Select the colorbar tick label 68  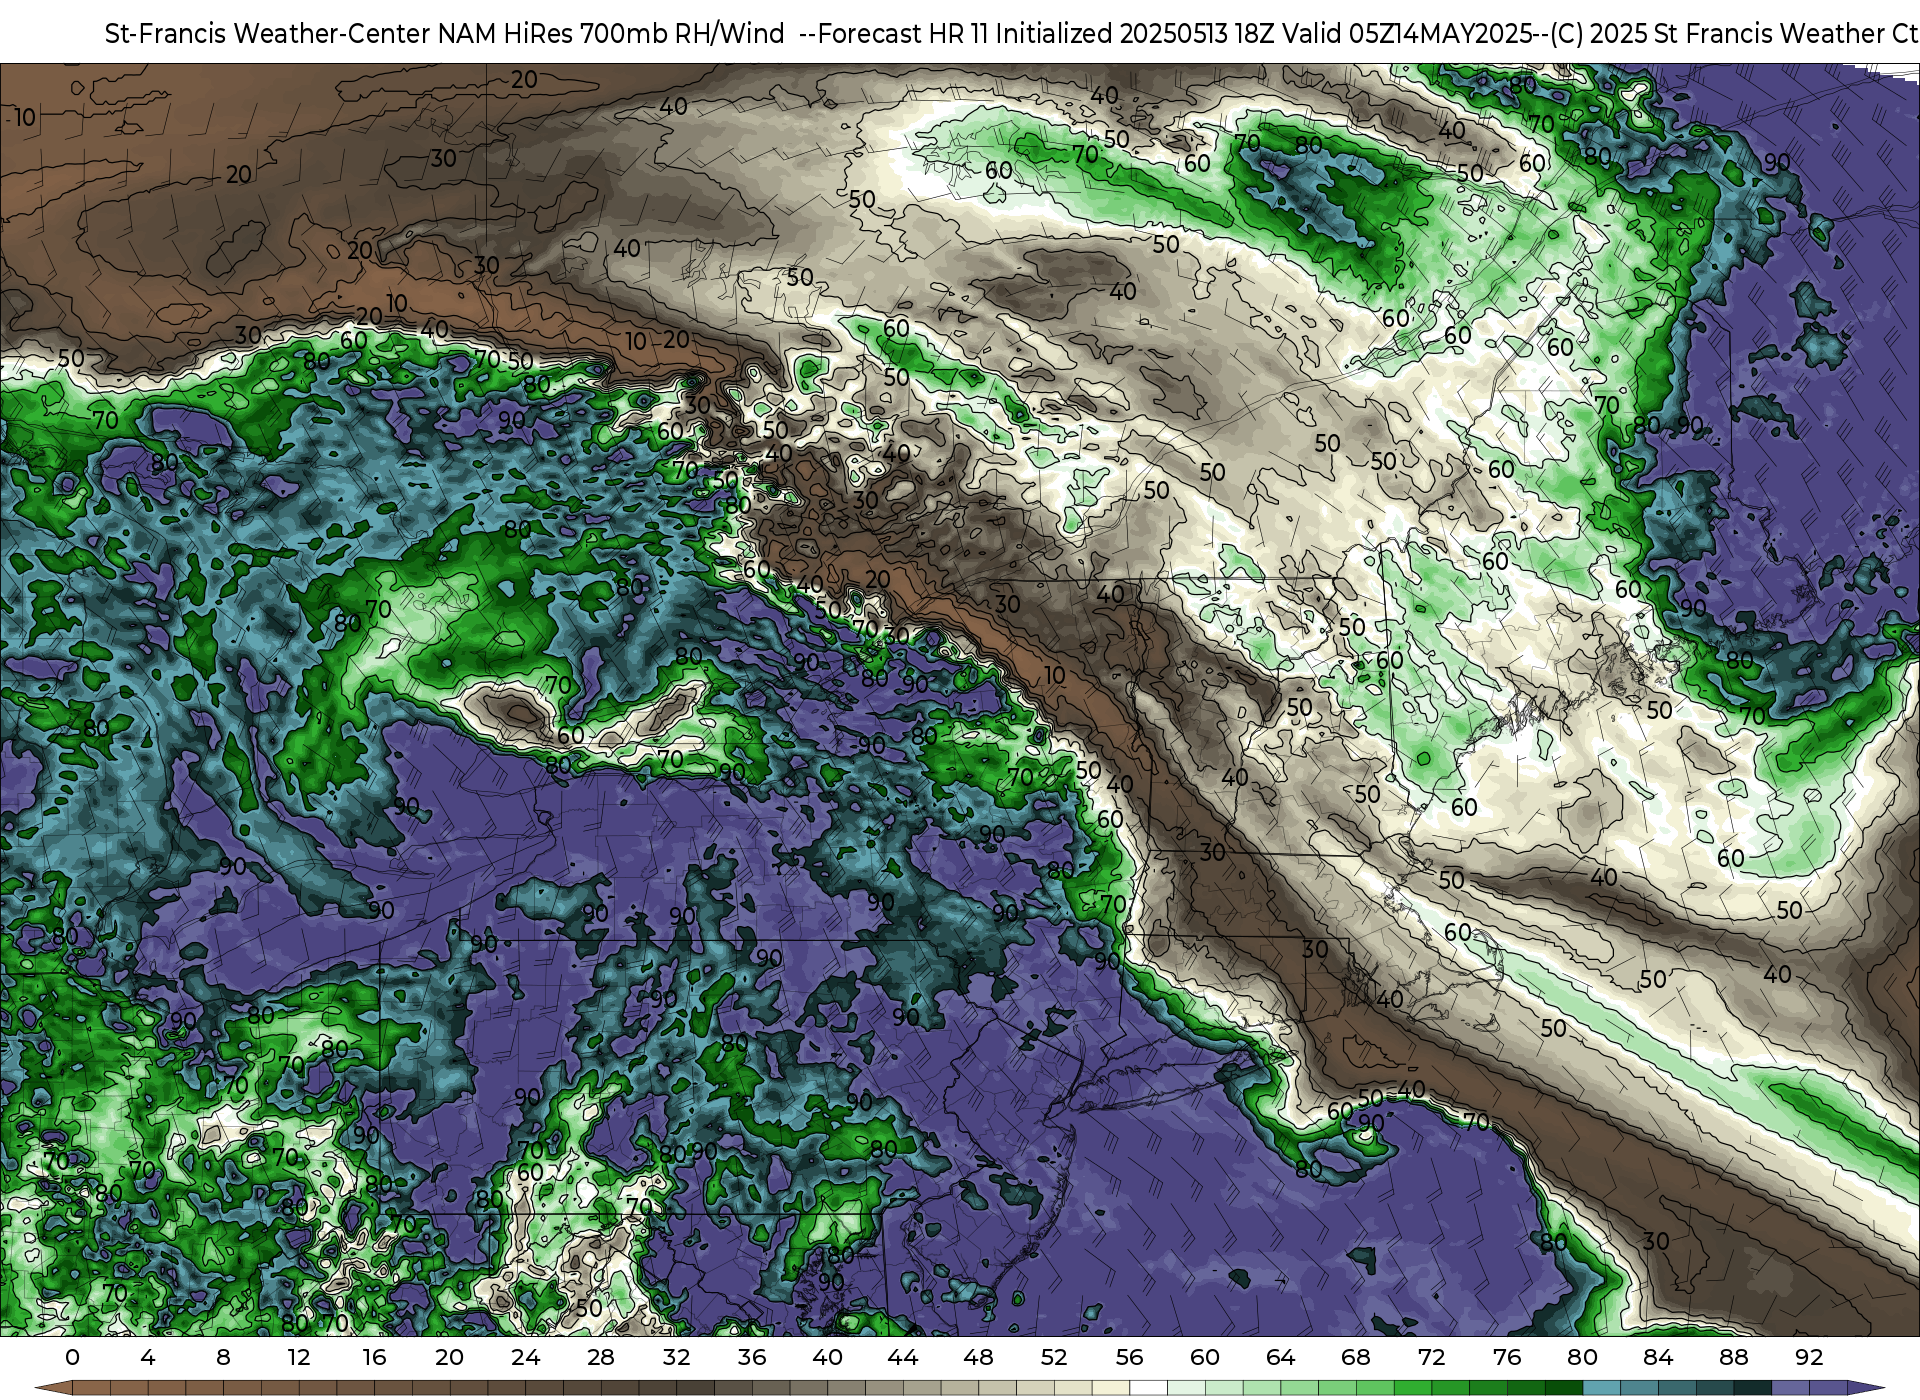click(x=1356, y=1357)
